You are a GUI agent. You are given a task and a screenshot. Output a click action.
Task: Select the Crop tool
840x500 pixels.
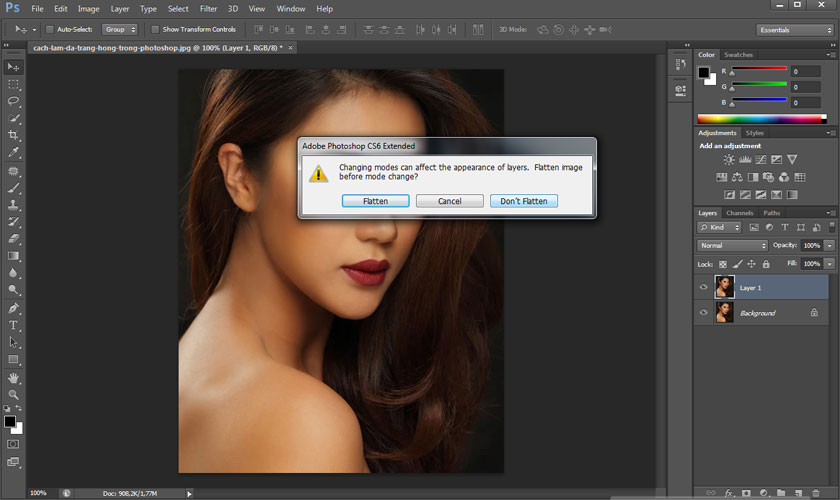pos(14,136)
